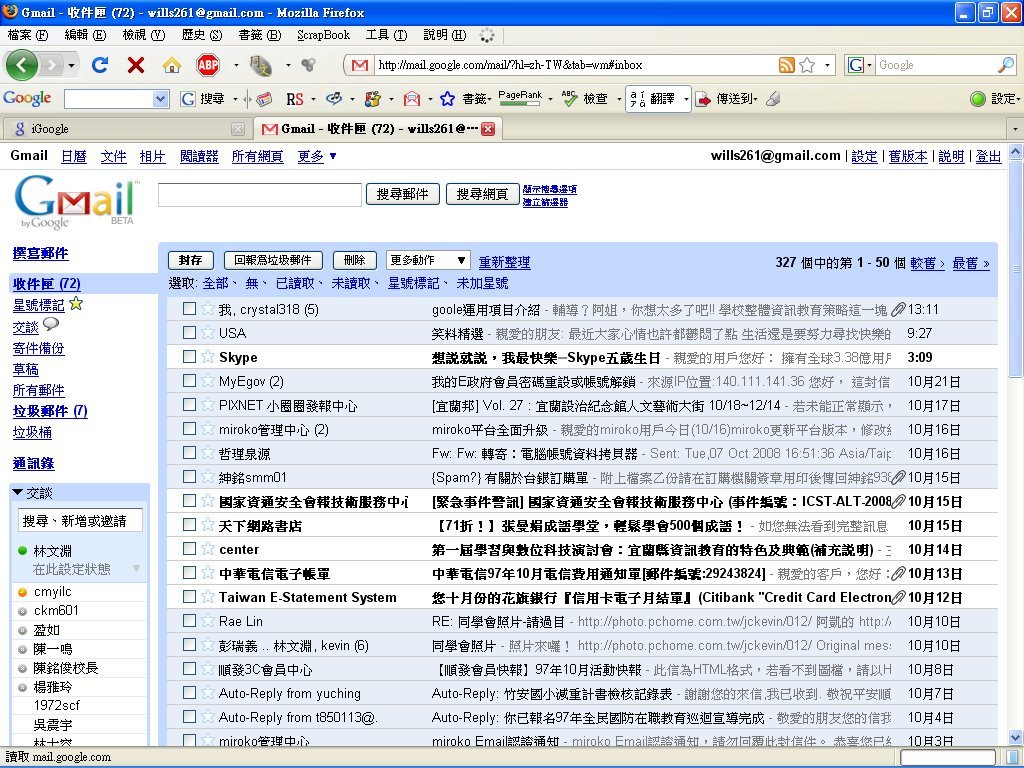Tick checkbox for 順發3C會員中心 email
Screen dimensions: 1024x768
189,668
